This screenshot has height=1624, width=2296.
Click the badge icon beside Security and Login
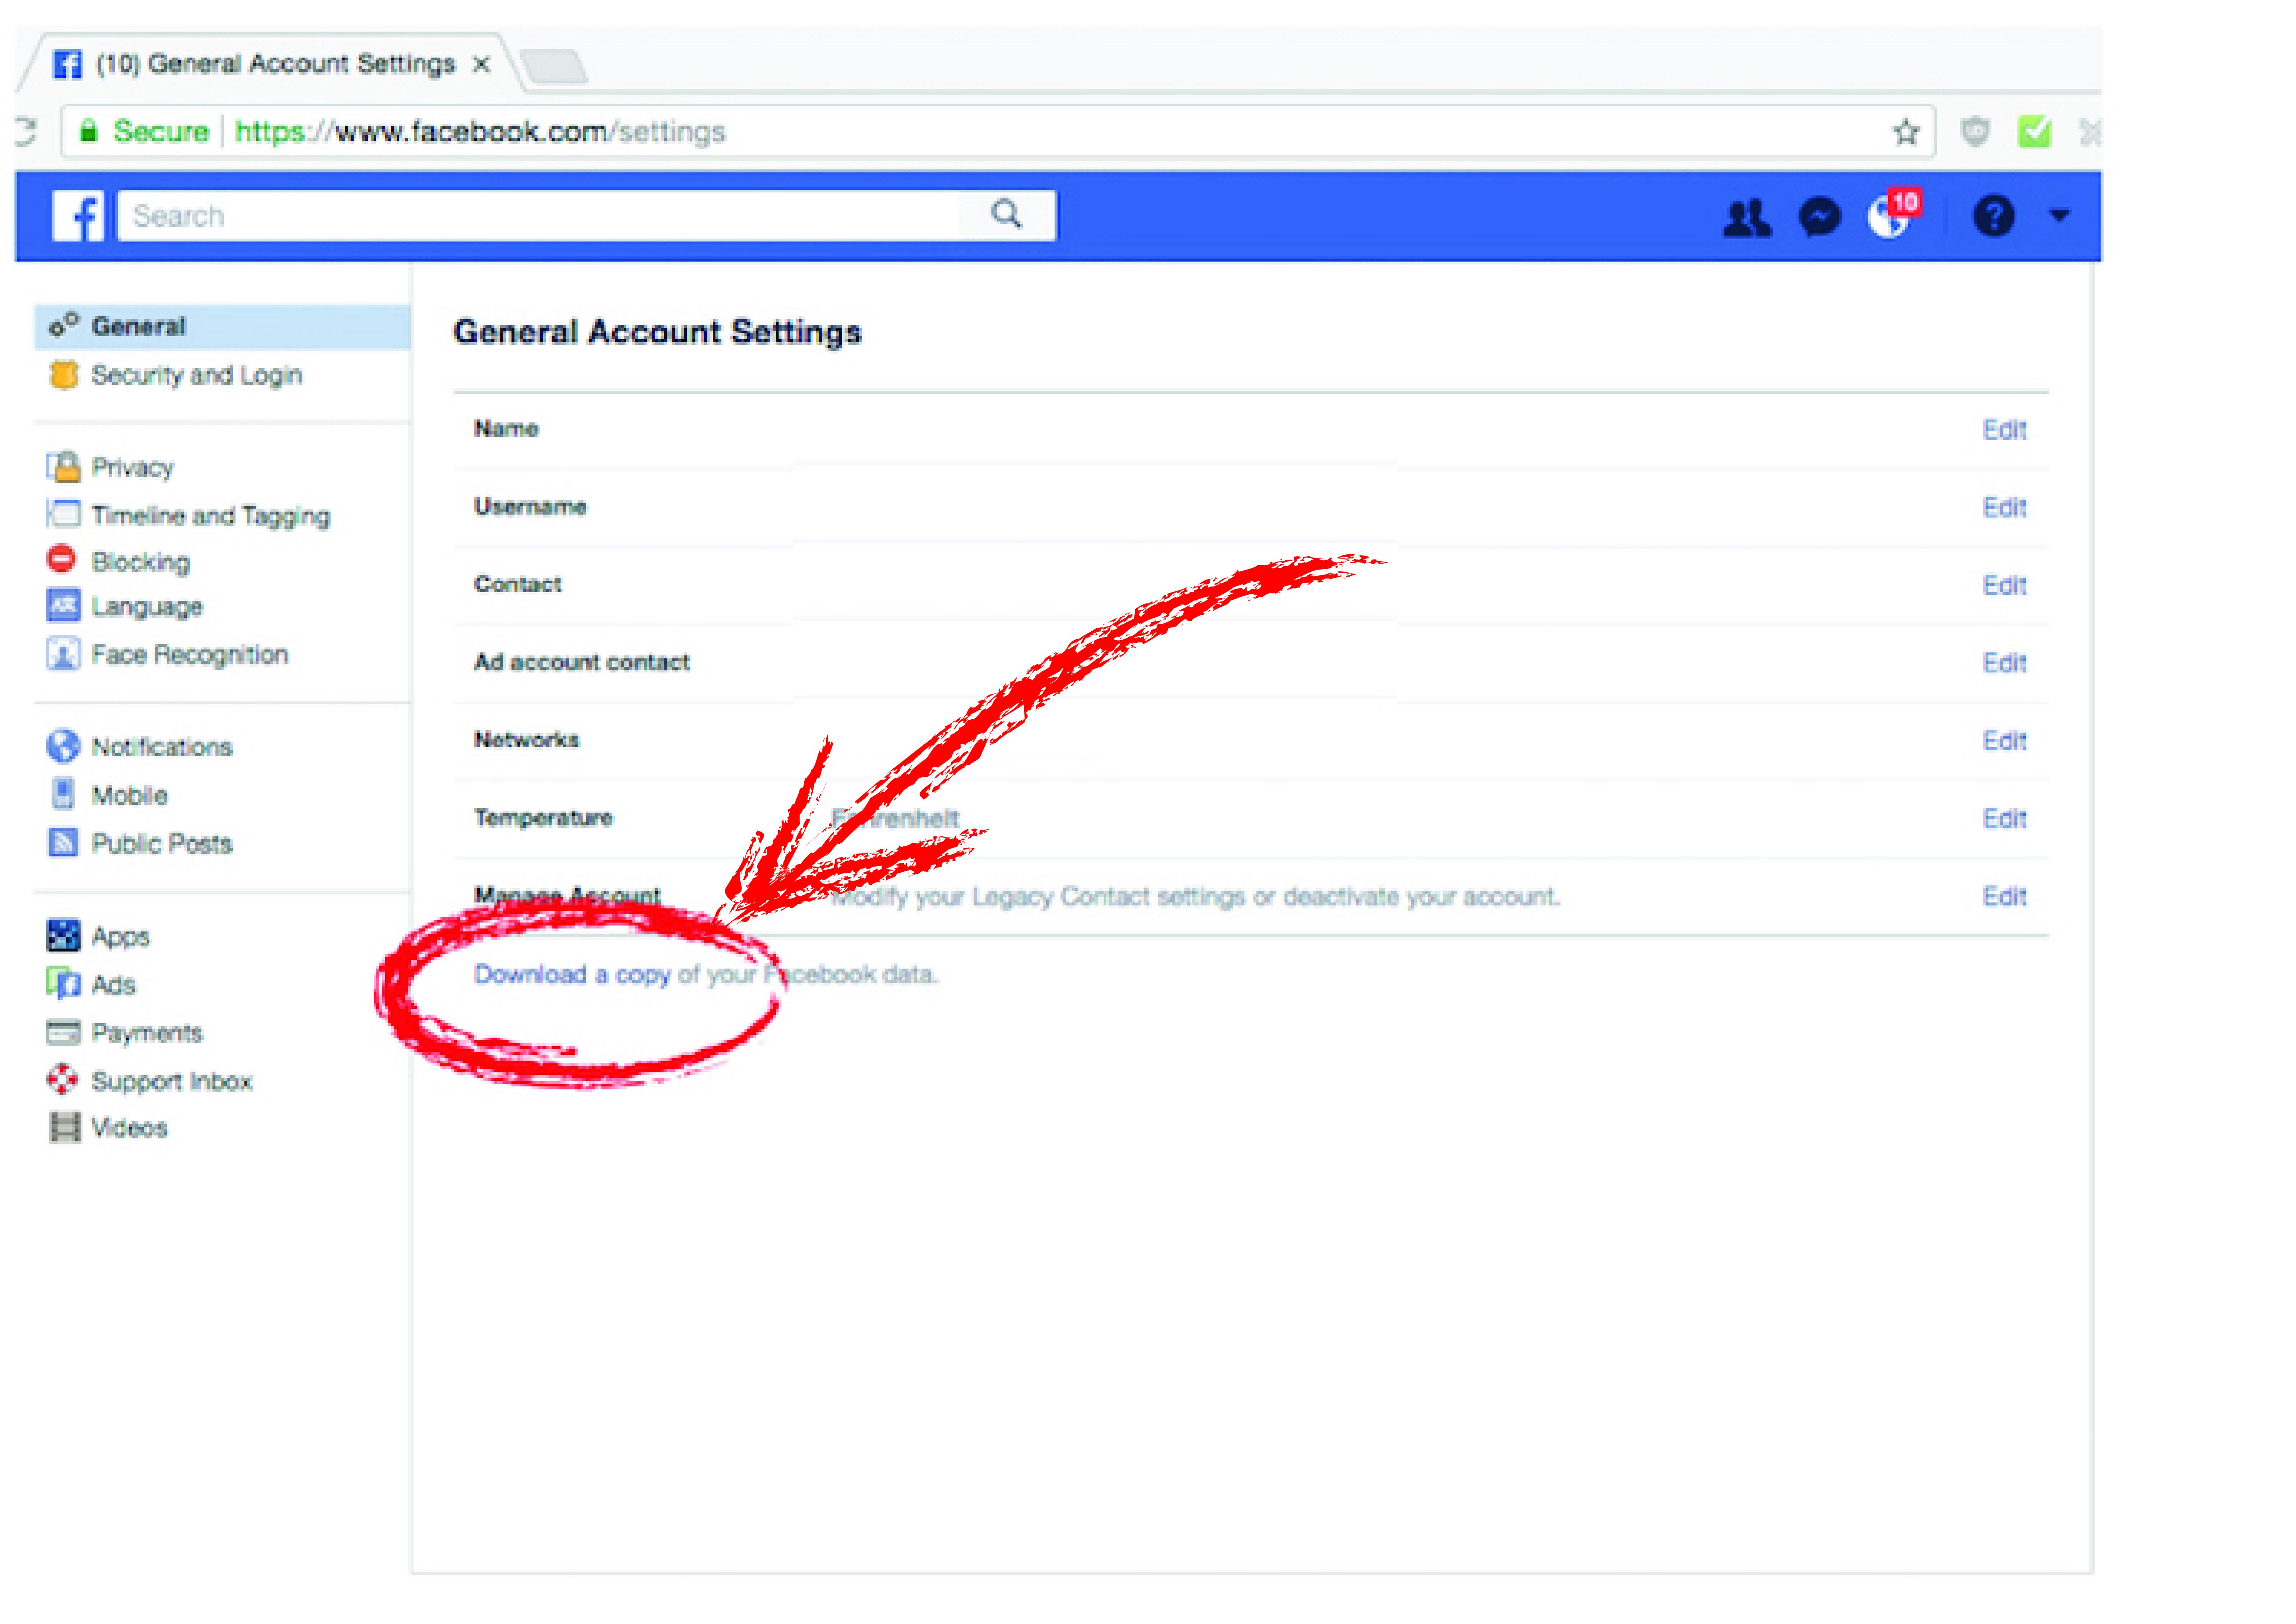coord(63,375)
